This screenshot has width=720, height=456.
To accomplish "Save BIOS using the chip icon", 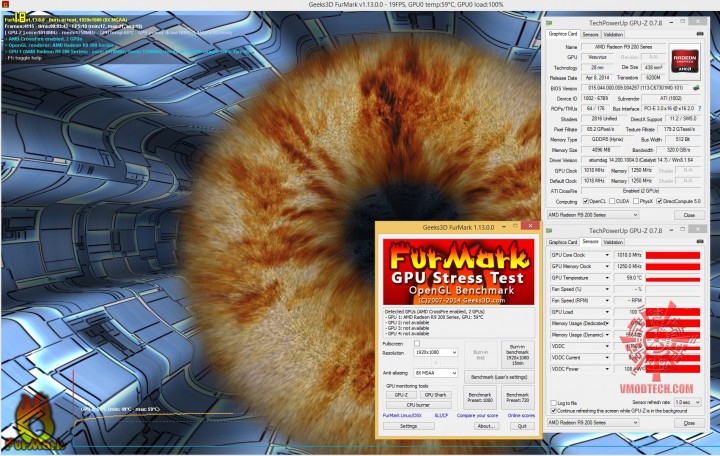I will (x=697, y=88).
